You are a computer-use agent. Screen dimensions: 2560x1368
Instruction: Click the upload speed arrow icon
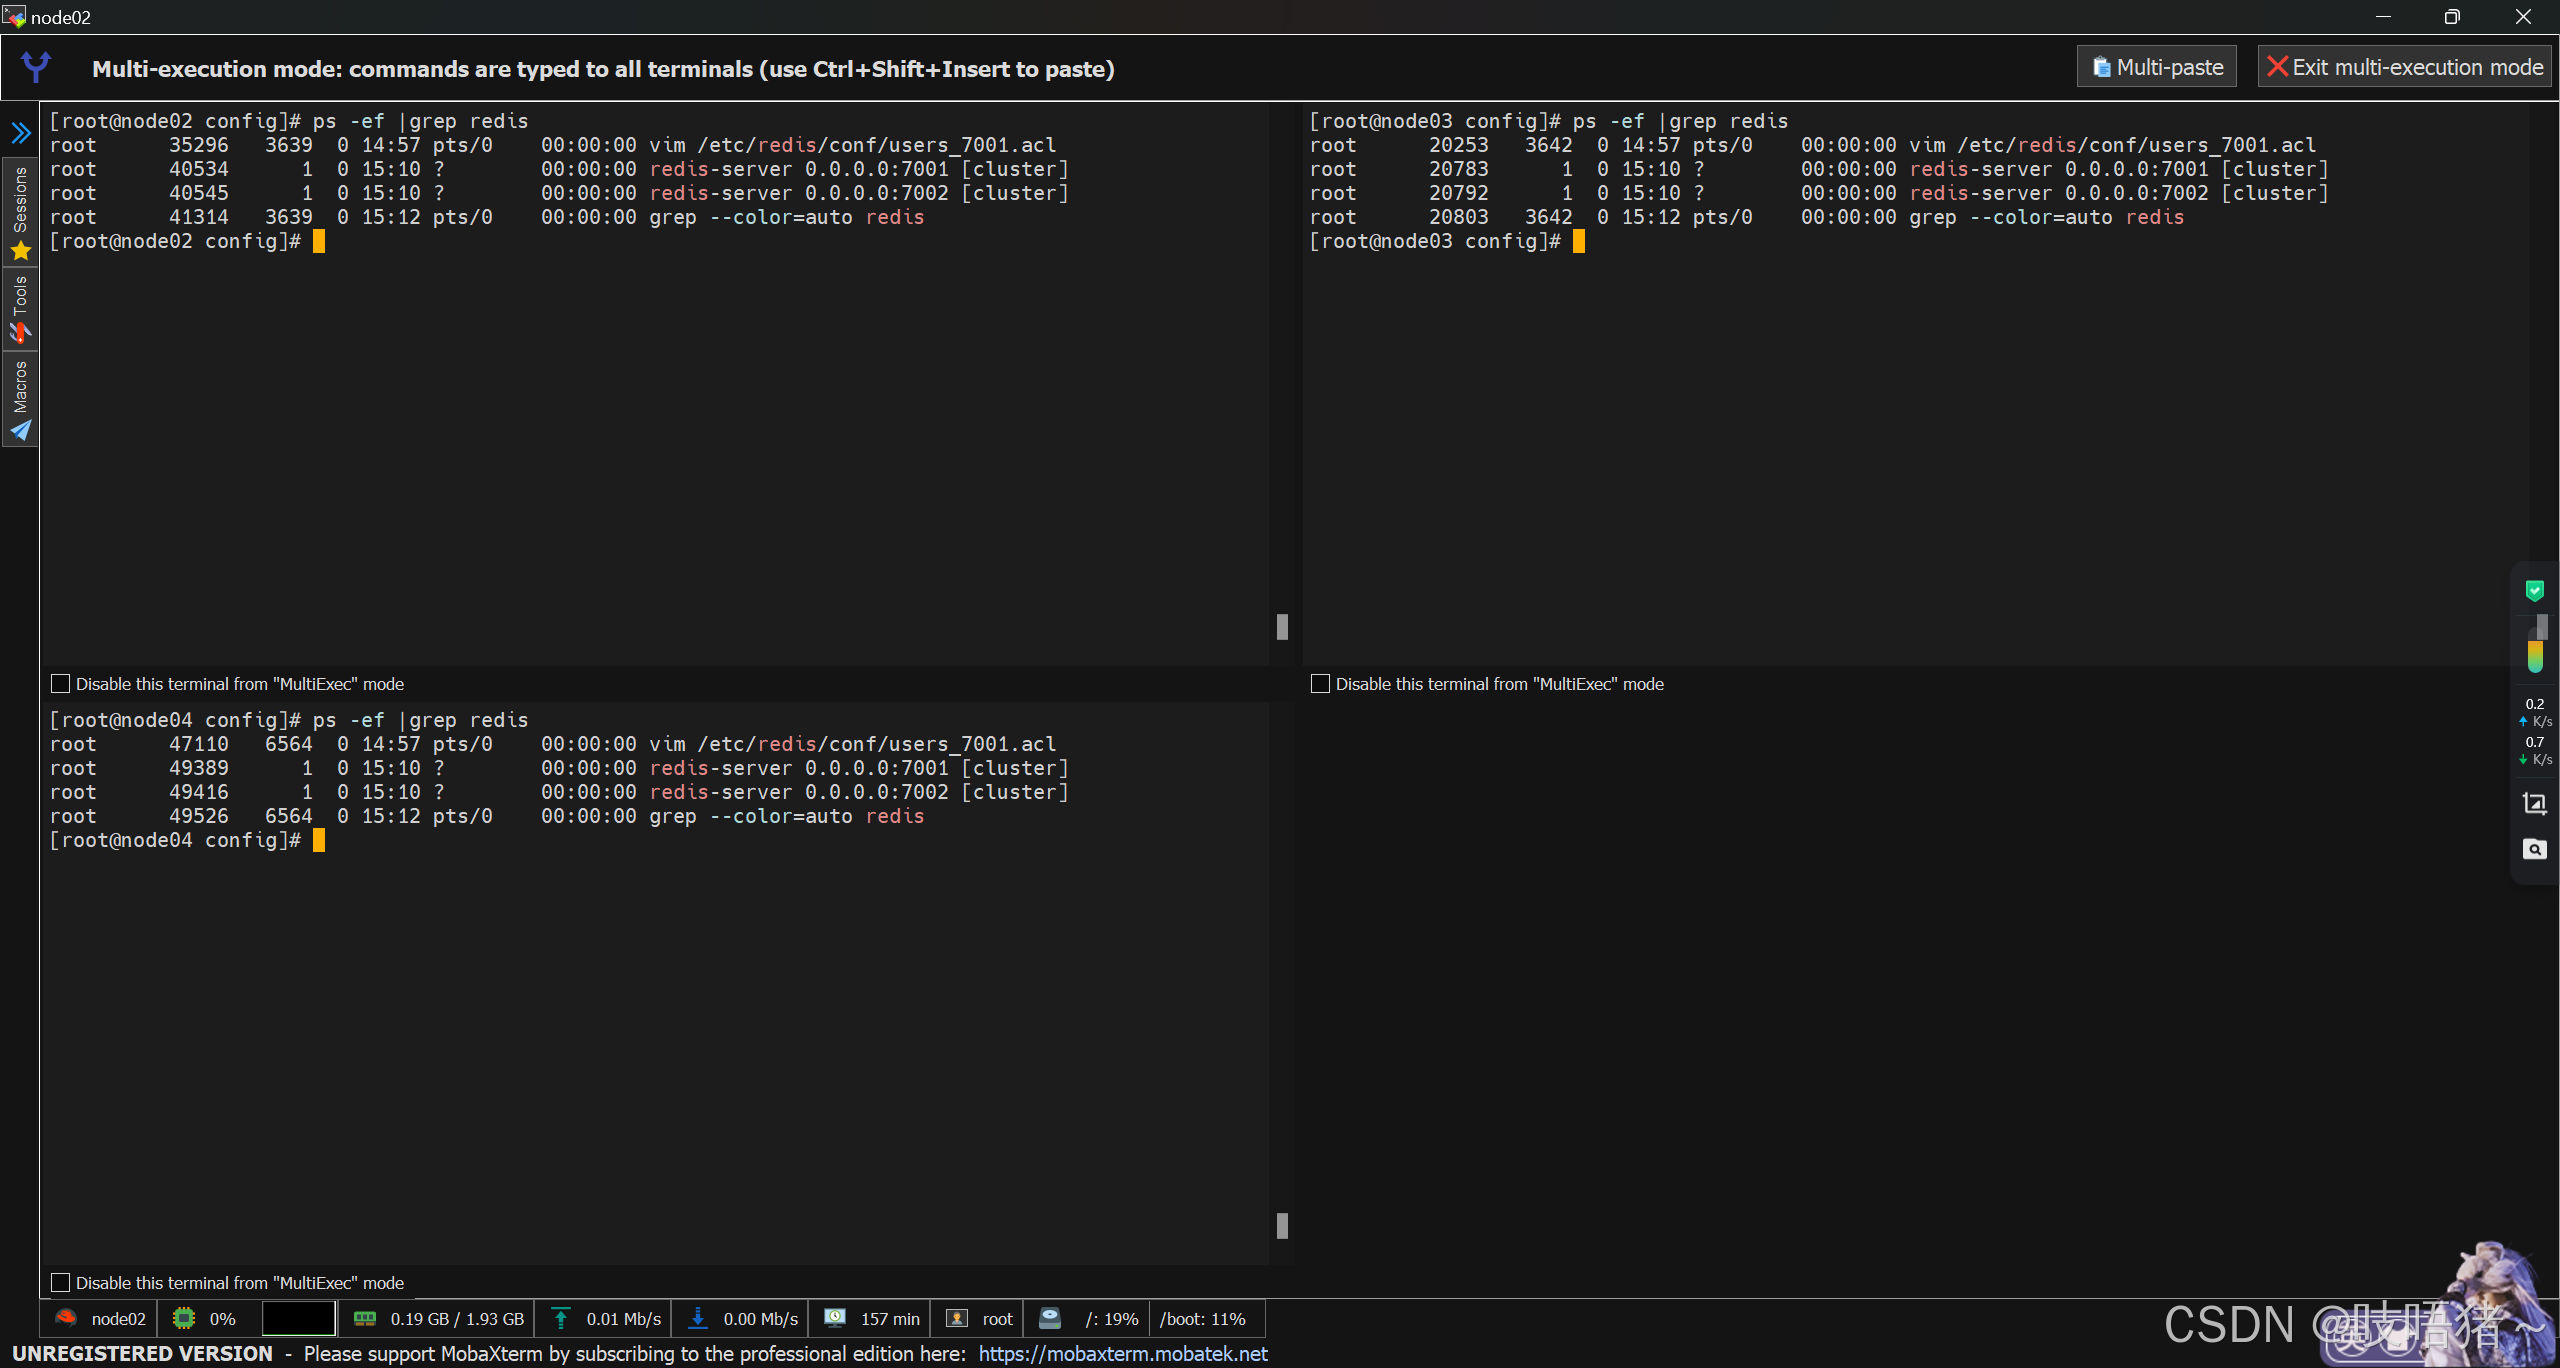[561, 1319]
